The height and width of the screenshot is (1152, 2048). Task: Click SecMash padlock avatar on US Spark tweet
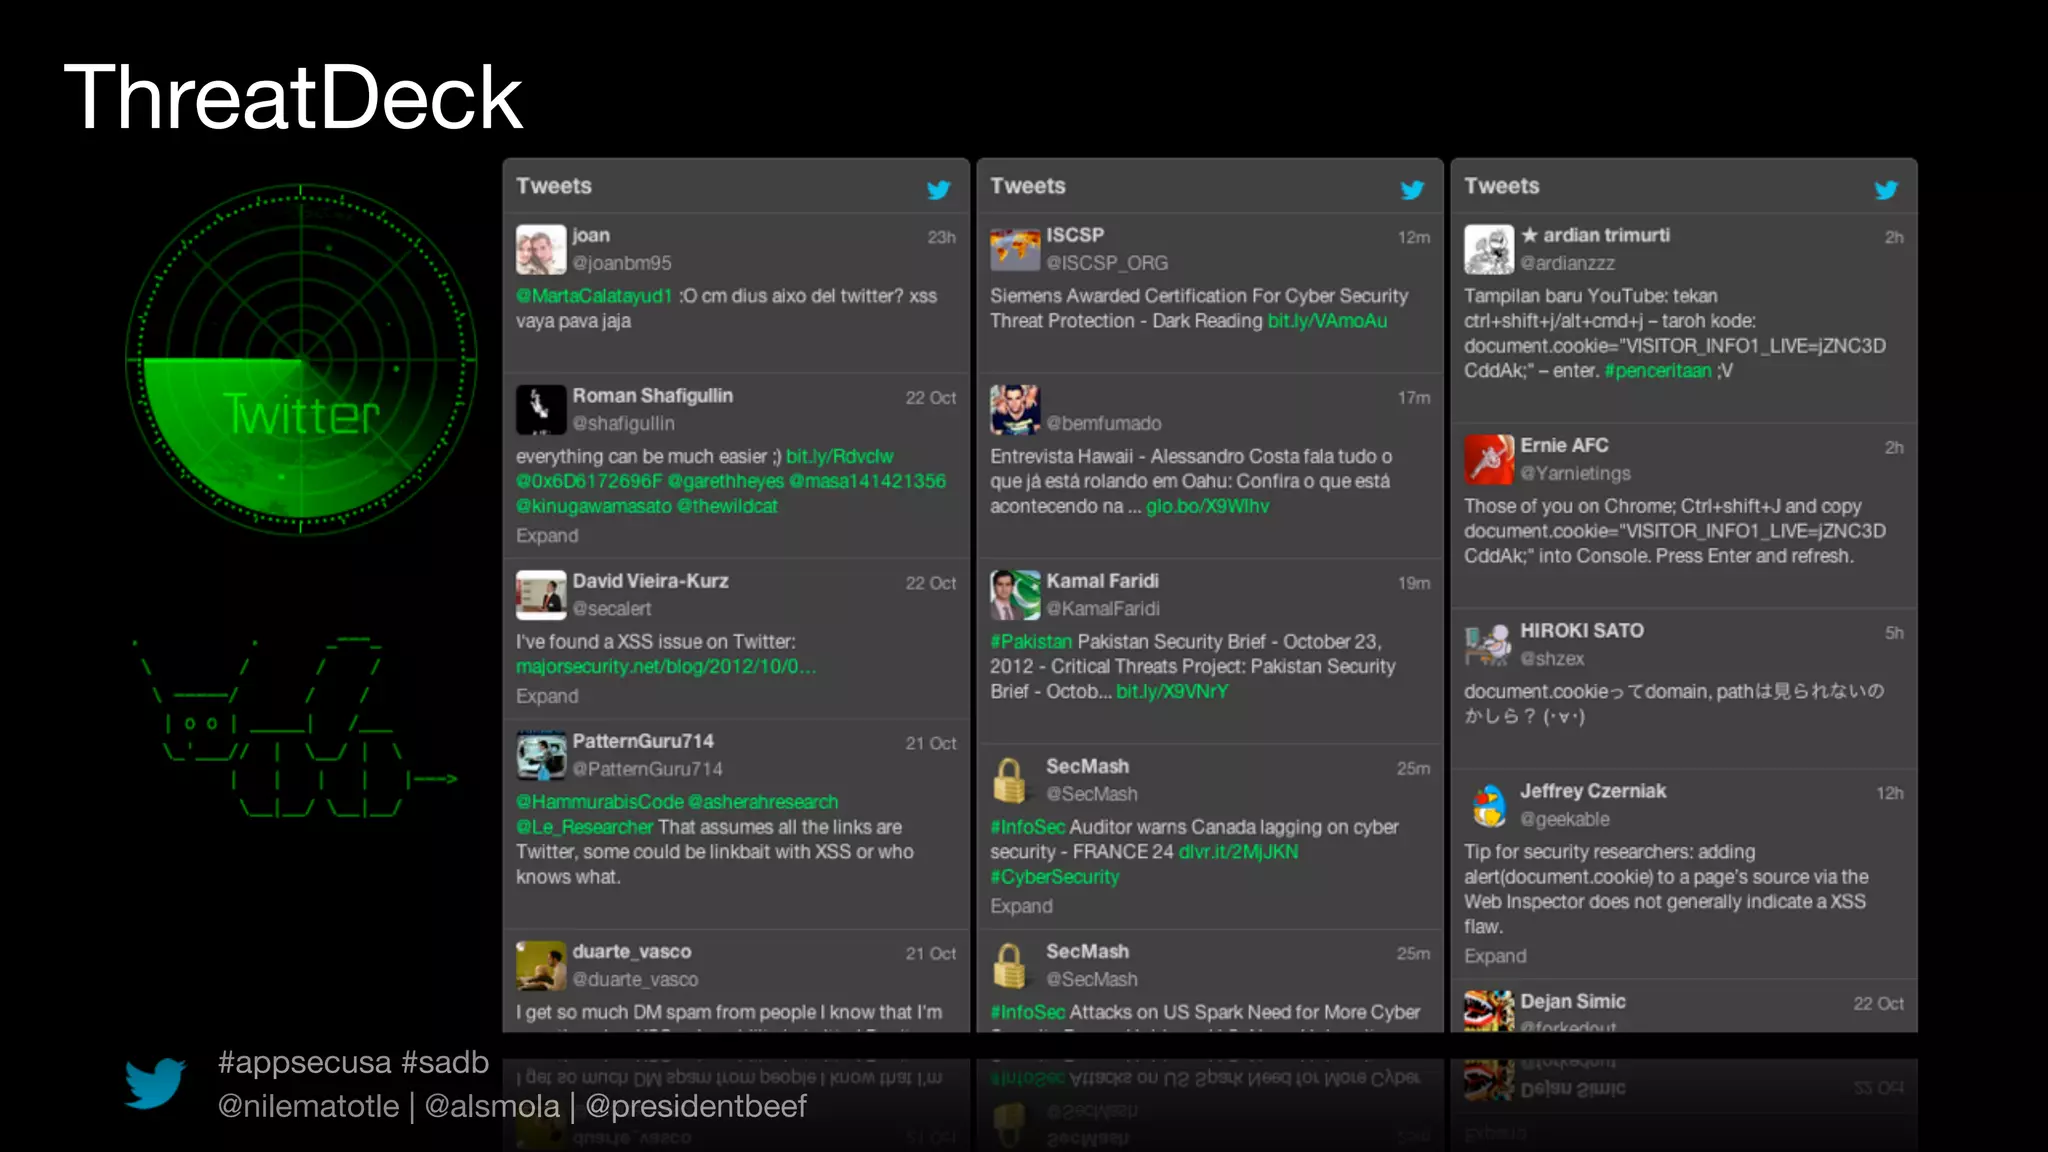(x=1009, y=965)
